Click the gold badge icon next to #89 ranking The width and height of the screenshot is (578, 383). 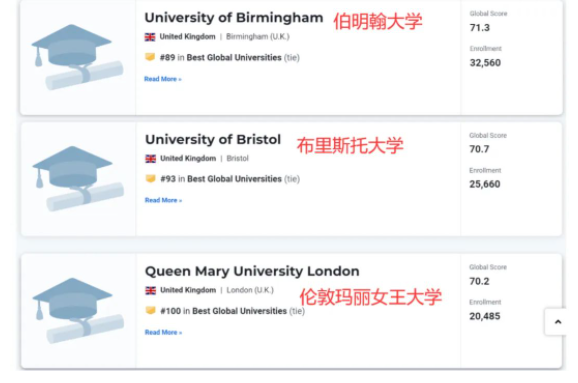tap(150, 57)
